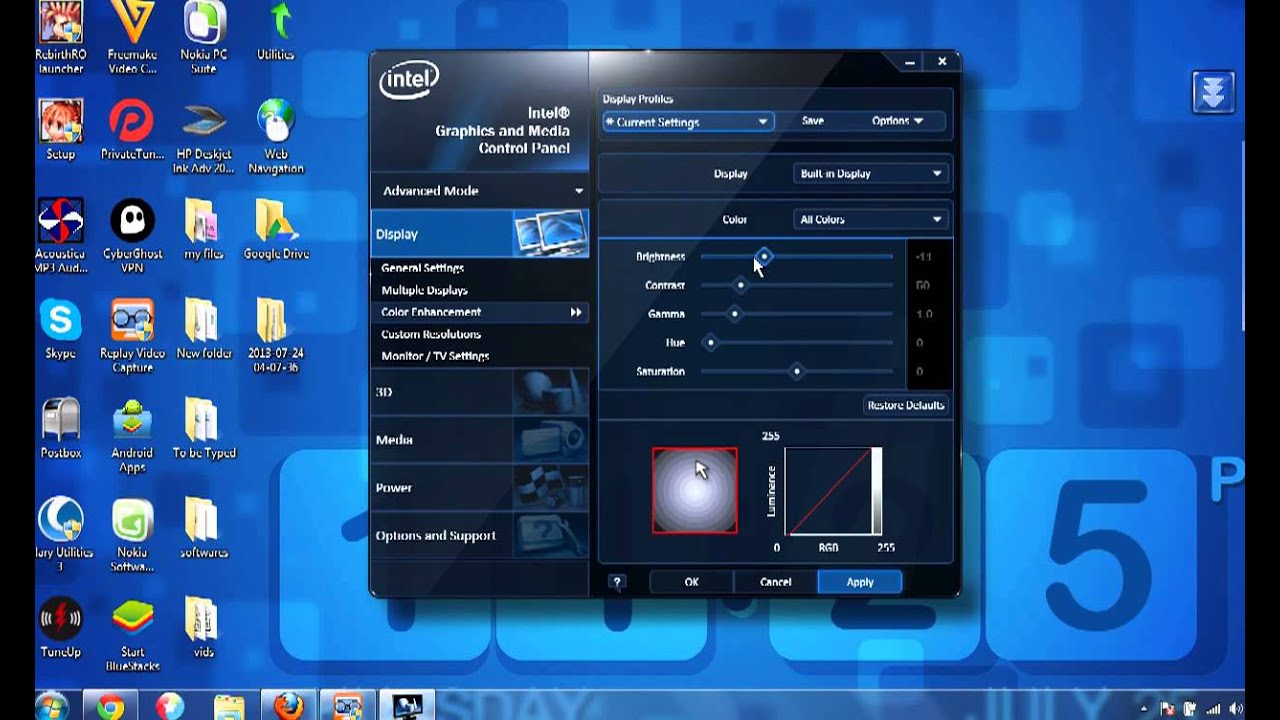The height and width of the screenshot is (720, 1280).
Task: Open Web Navigation desktop icon
Action: [x=276, y=137]
